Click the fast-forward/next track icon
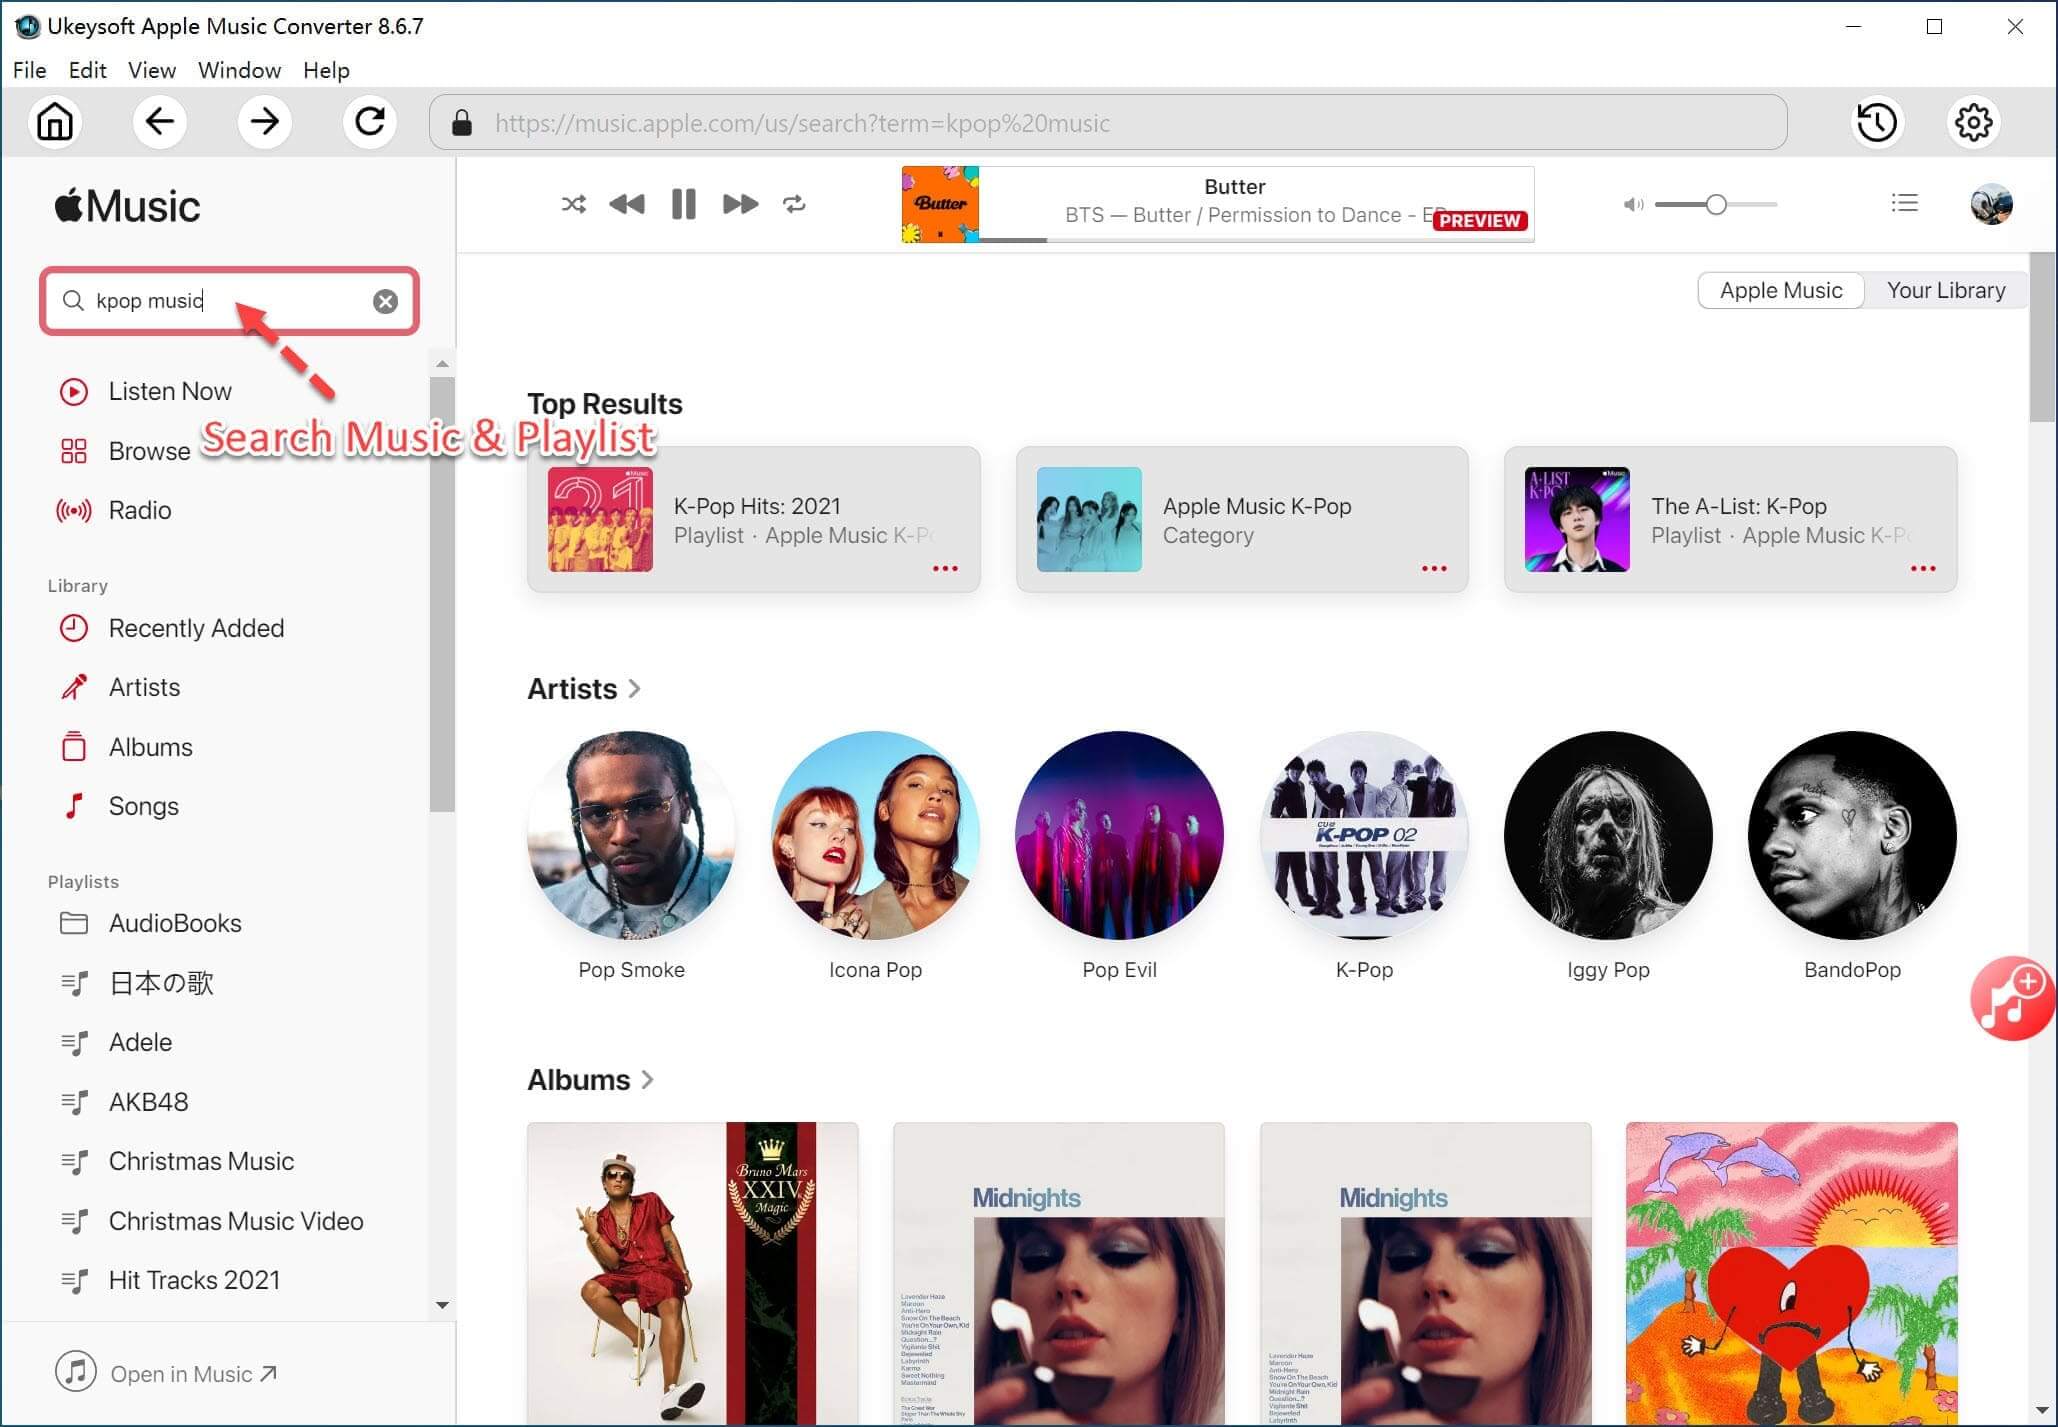2058x1427 pixels. (740, 203)
